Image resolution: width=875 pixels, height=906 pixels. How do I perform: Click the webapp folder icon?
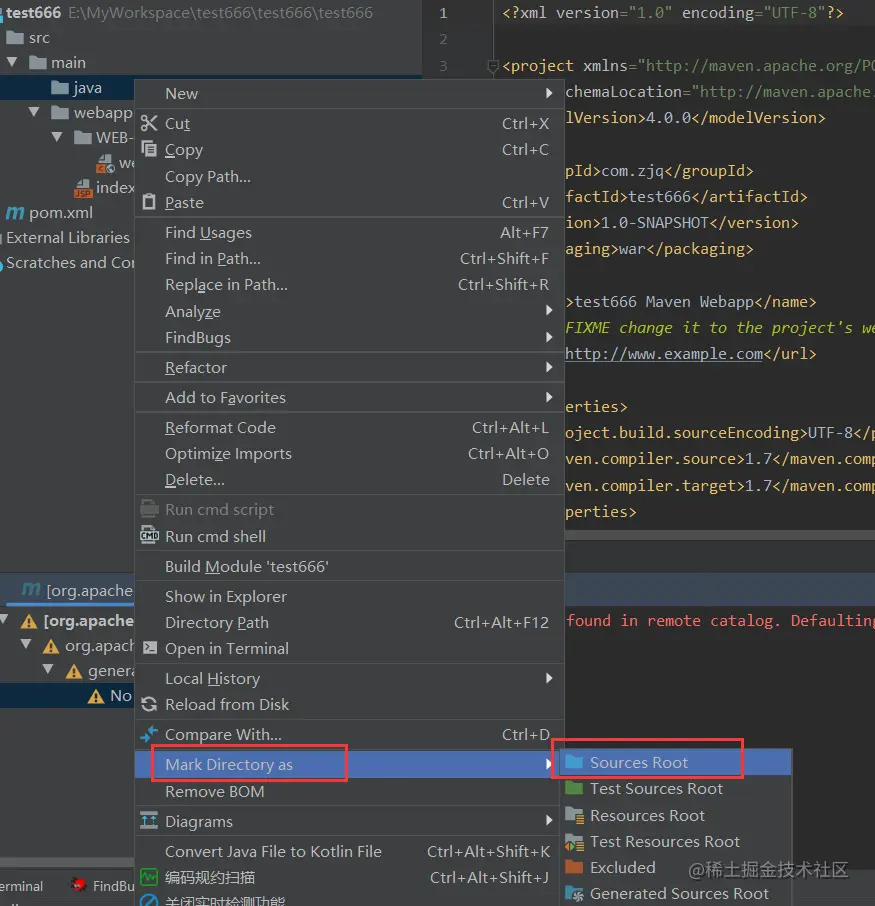(x=60, y=112)
